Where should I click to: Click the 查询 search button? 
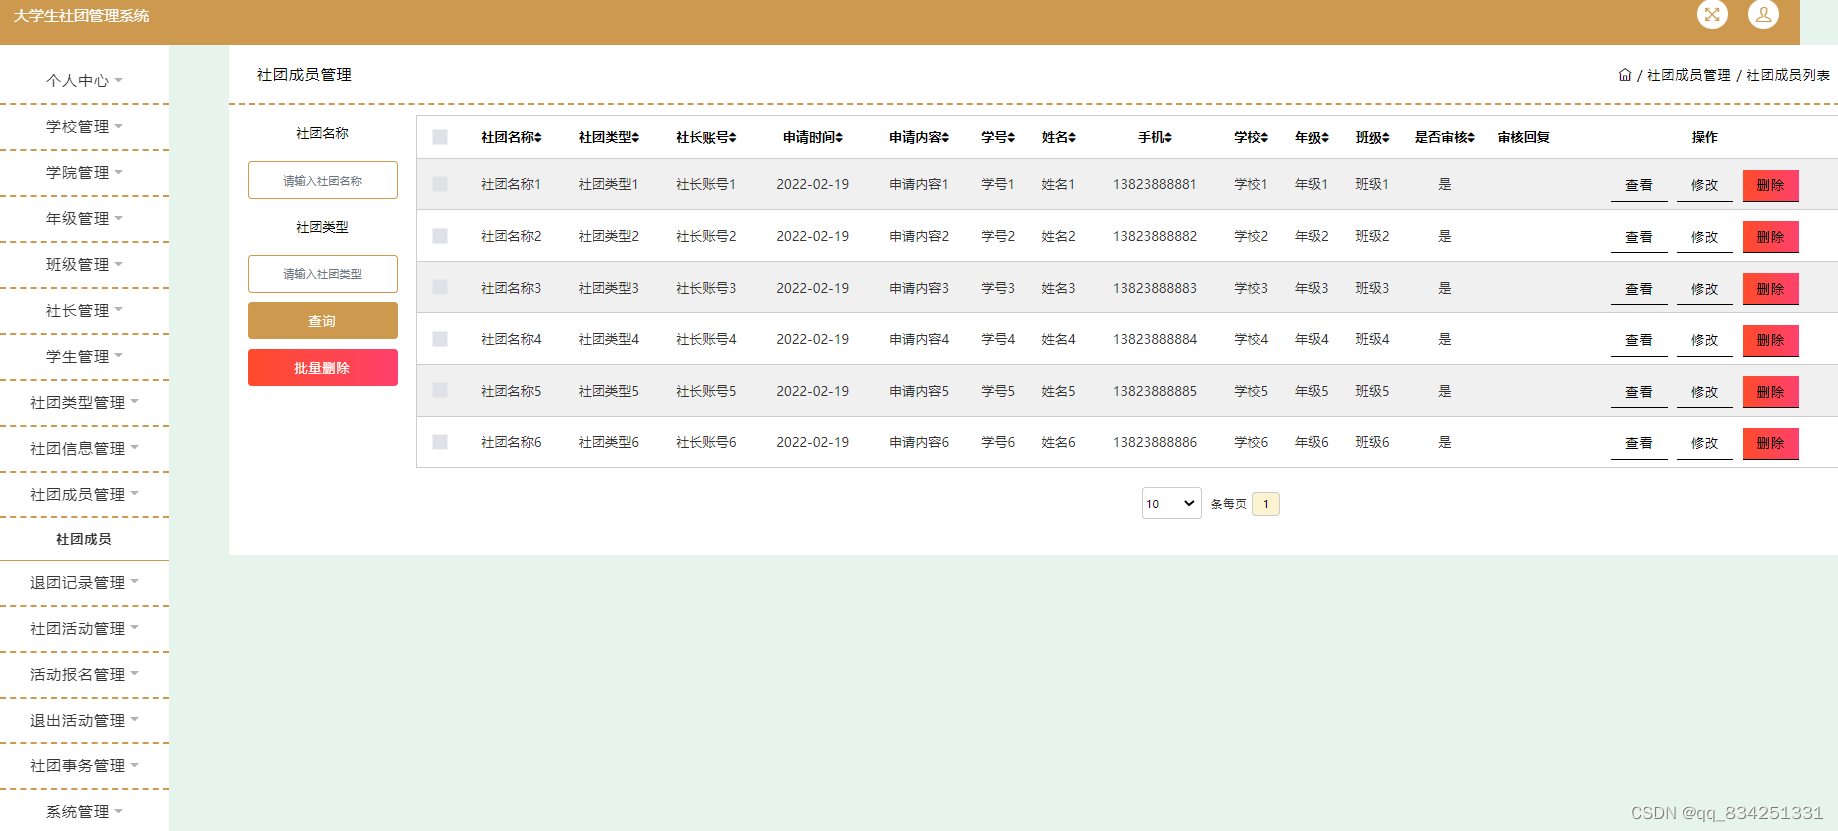coord(323,321)
